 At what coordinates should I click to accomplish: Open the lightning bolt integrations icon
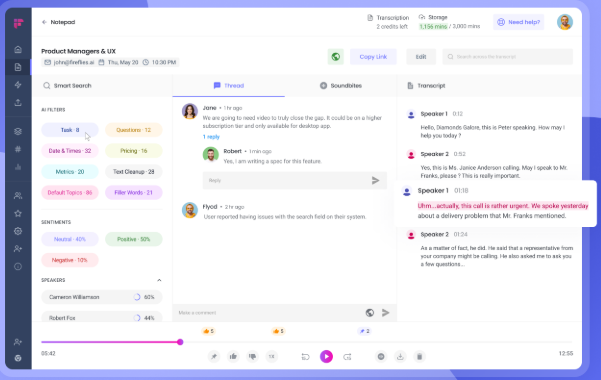point(18,85)
